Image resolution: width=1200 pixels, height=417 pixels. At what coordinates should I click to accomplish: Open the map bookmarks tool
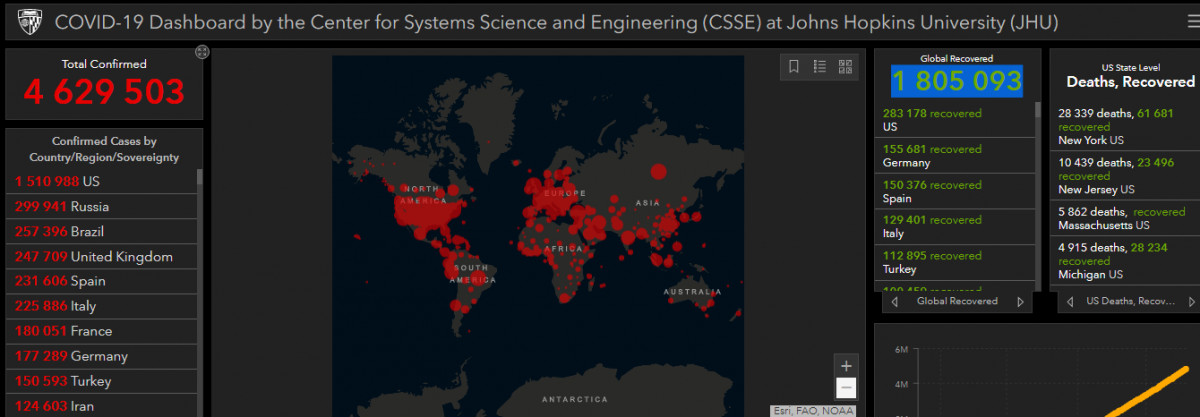click(794, 66)
